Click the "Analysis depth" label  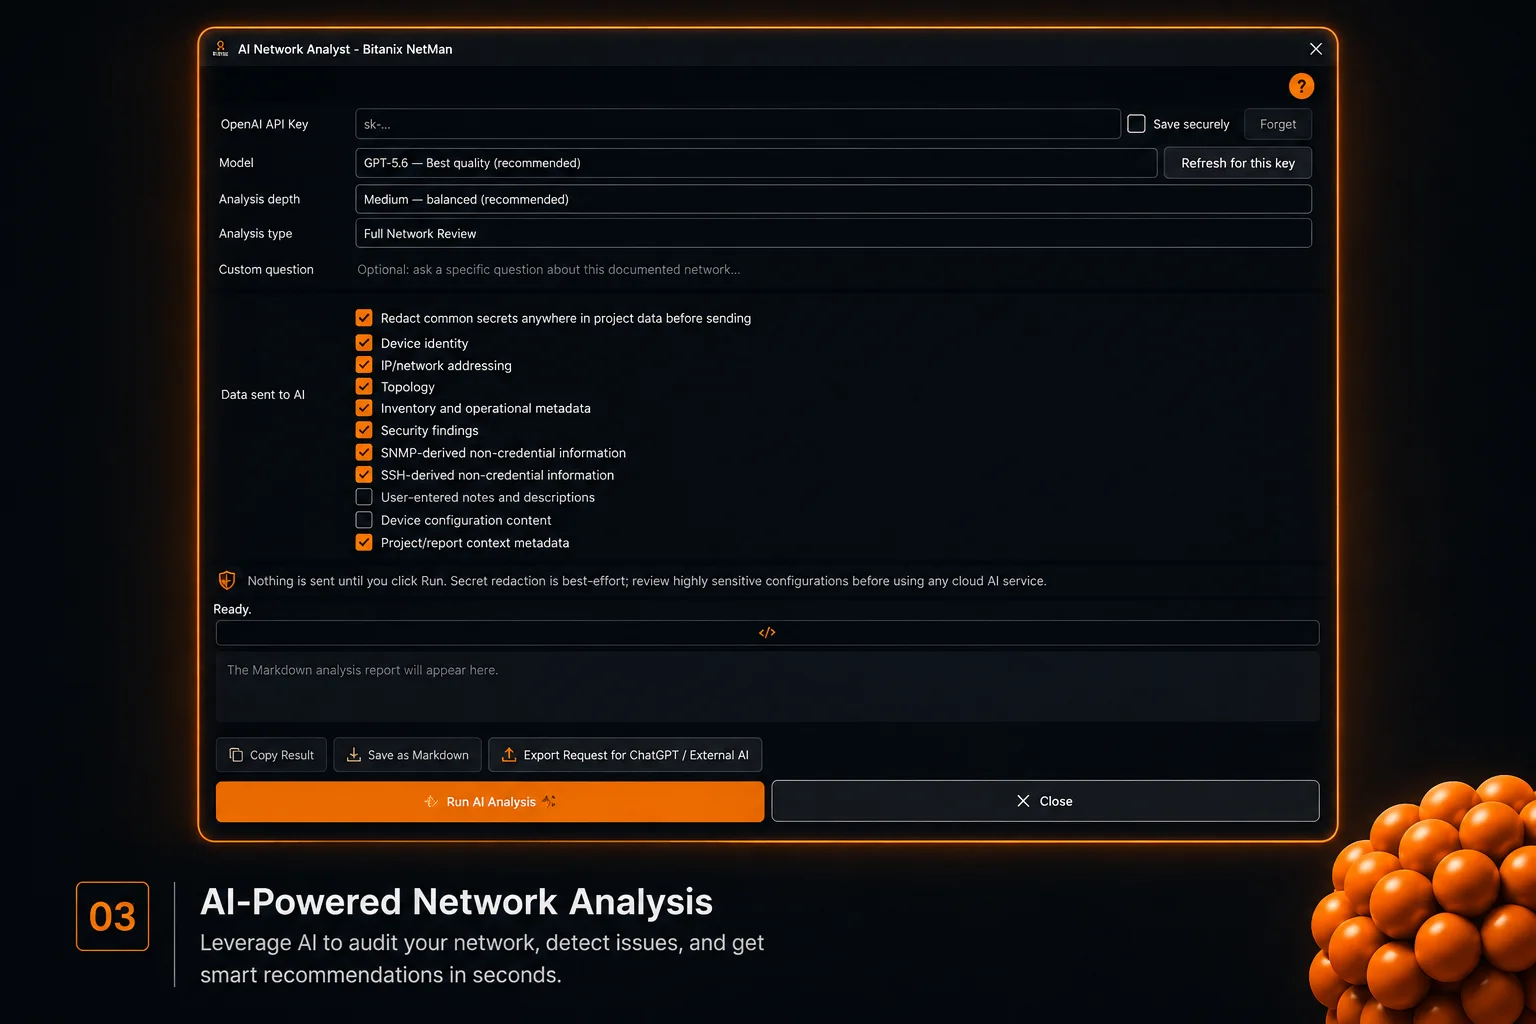(259, 199)
